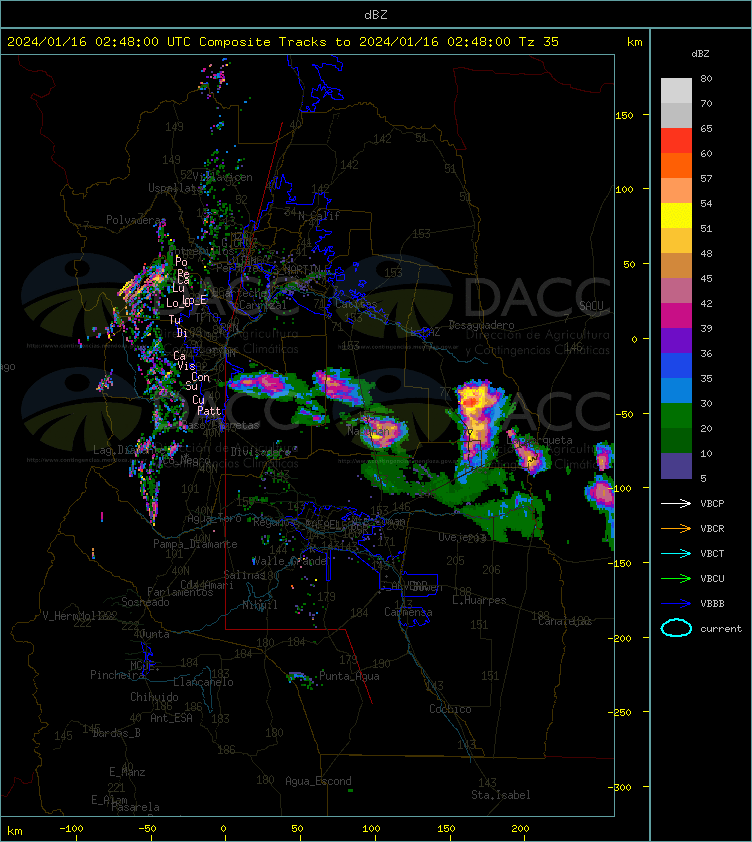The width and height of the screenshot is (752, 842).
Task: Click the 'Pincheira' map label
Action: coord(117,675)
